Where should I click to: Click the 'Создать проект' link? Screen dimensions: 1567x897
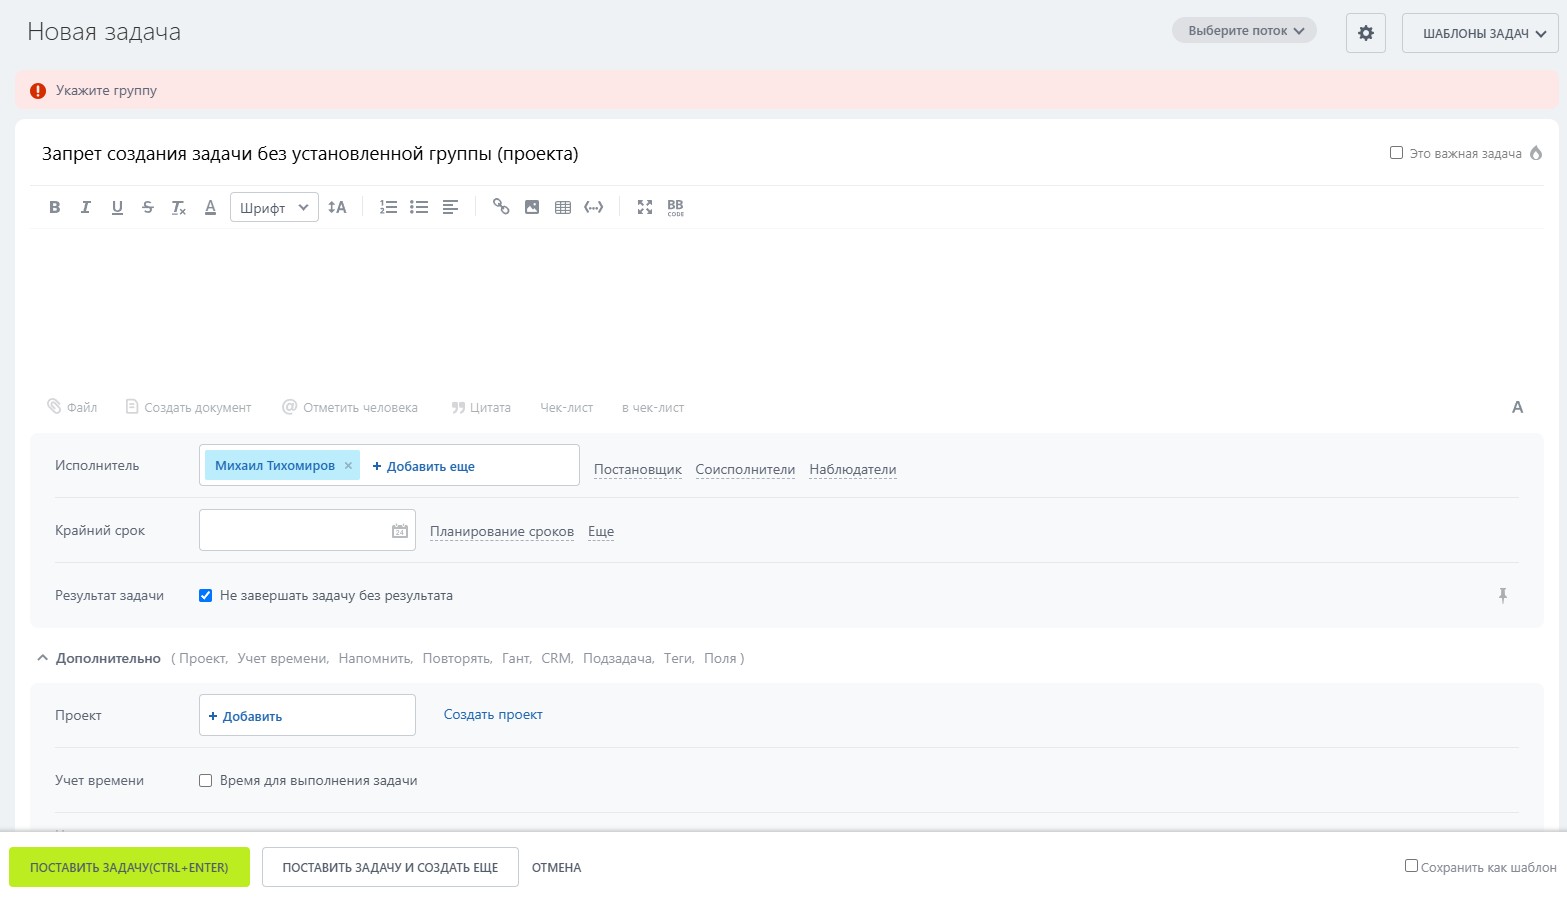tap(493, 715)
